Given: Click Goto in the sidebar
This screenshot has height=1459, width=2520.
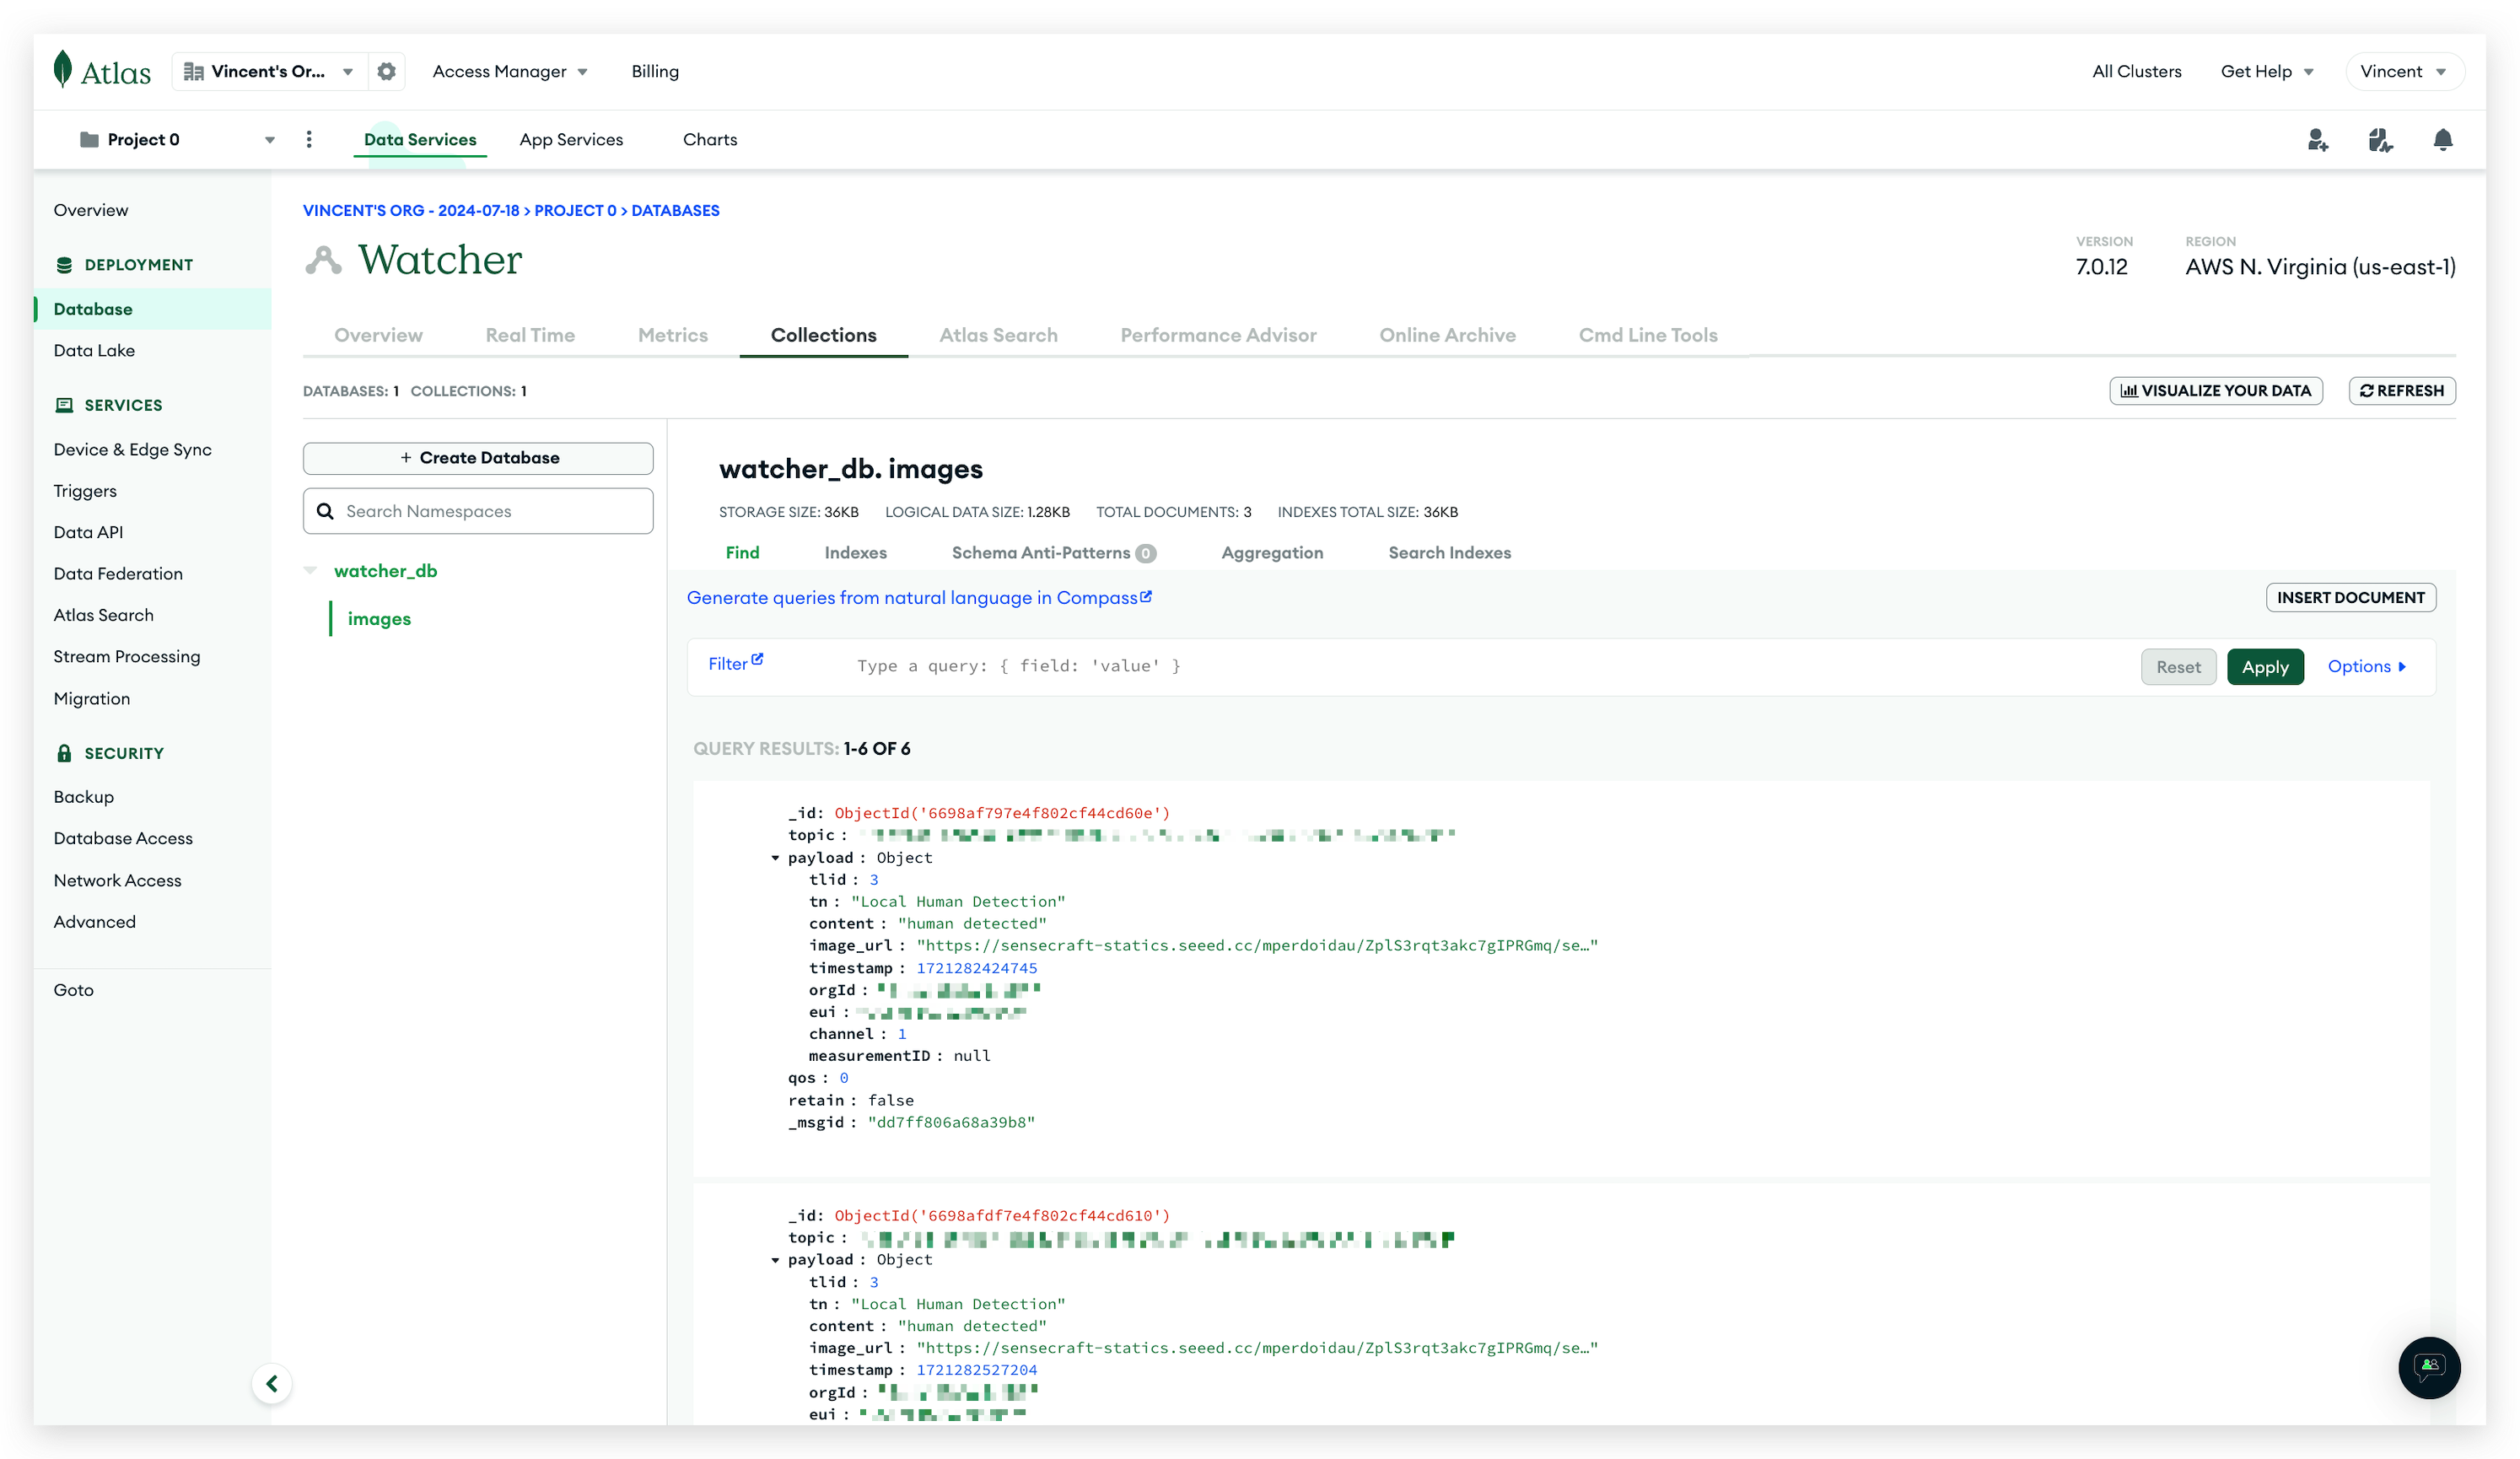Looking at the screenshot, I should coord(73,989).
